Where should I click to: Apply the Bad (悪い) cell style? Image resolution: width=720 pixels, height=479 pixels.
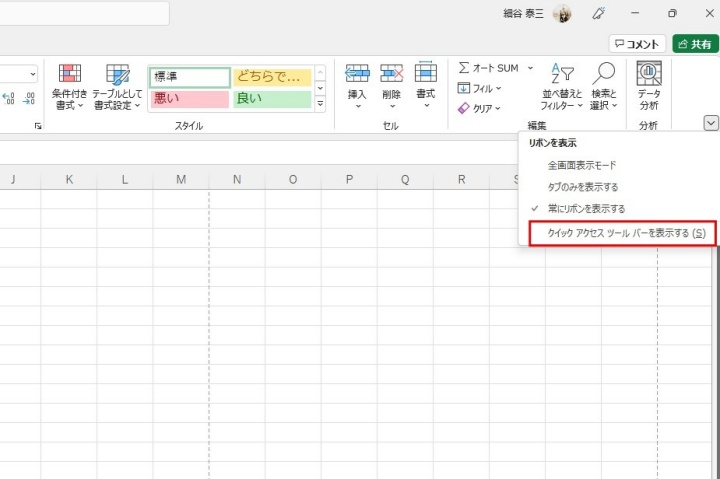click(x=190, y=99)
